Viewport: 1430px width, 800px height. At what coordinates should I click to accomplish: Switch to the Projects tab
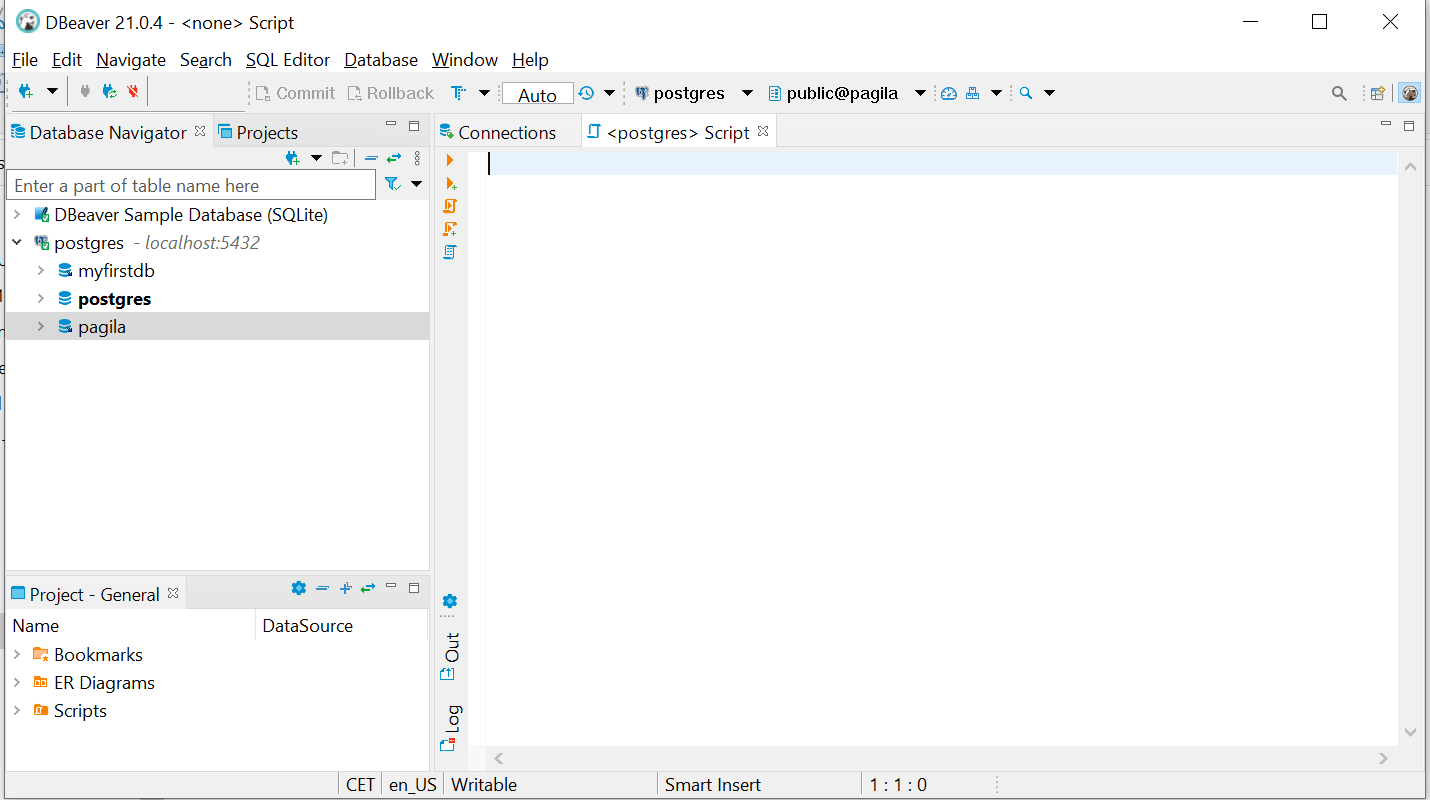pyautogui.click(x=258, y=132)
